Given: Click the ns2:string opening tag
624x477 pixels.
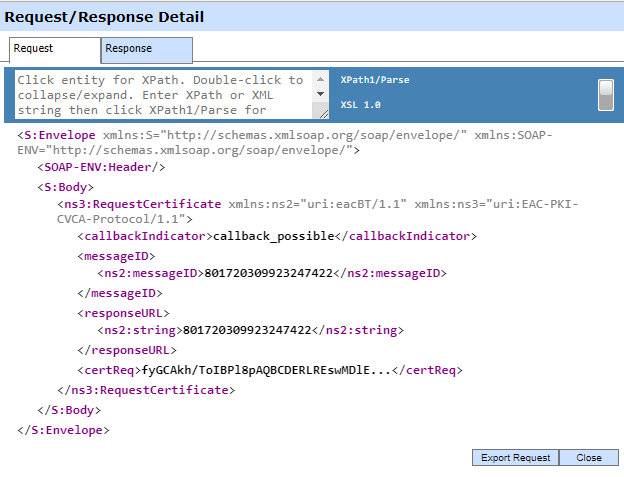Looking at the screenshot, I should coord(139,329).
